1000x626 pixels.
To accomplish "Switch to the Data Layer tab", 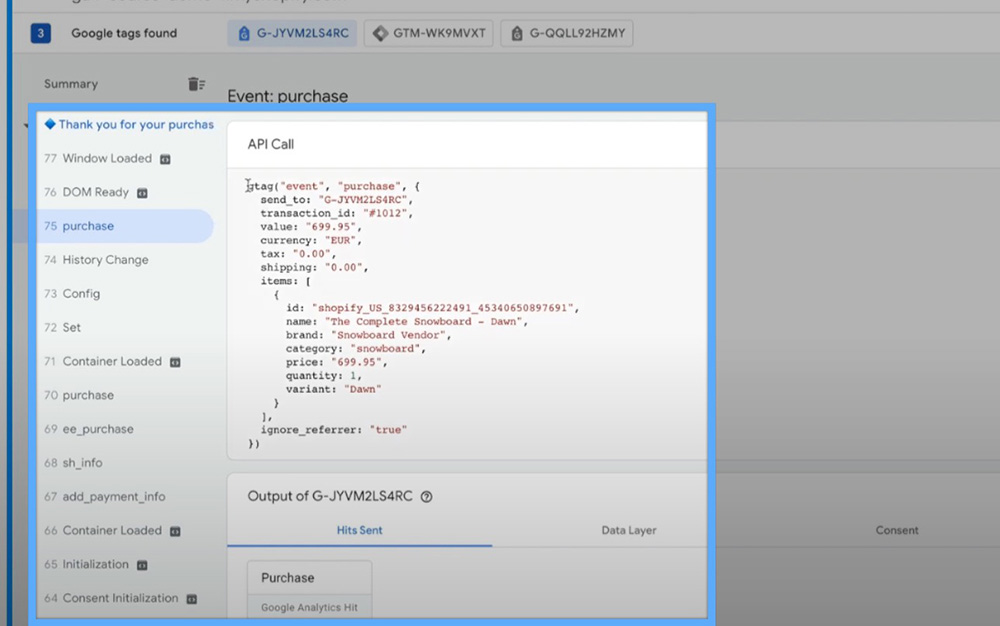I will pyautogui.click(x=628, y=530).
